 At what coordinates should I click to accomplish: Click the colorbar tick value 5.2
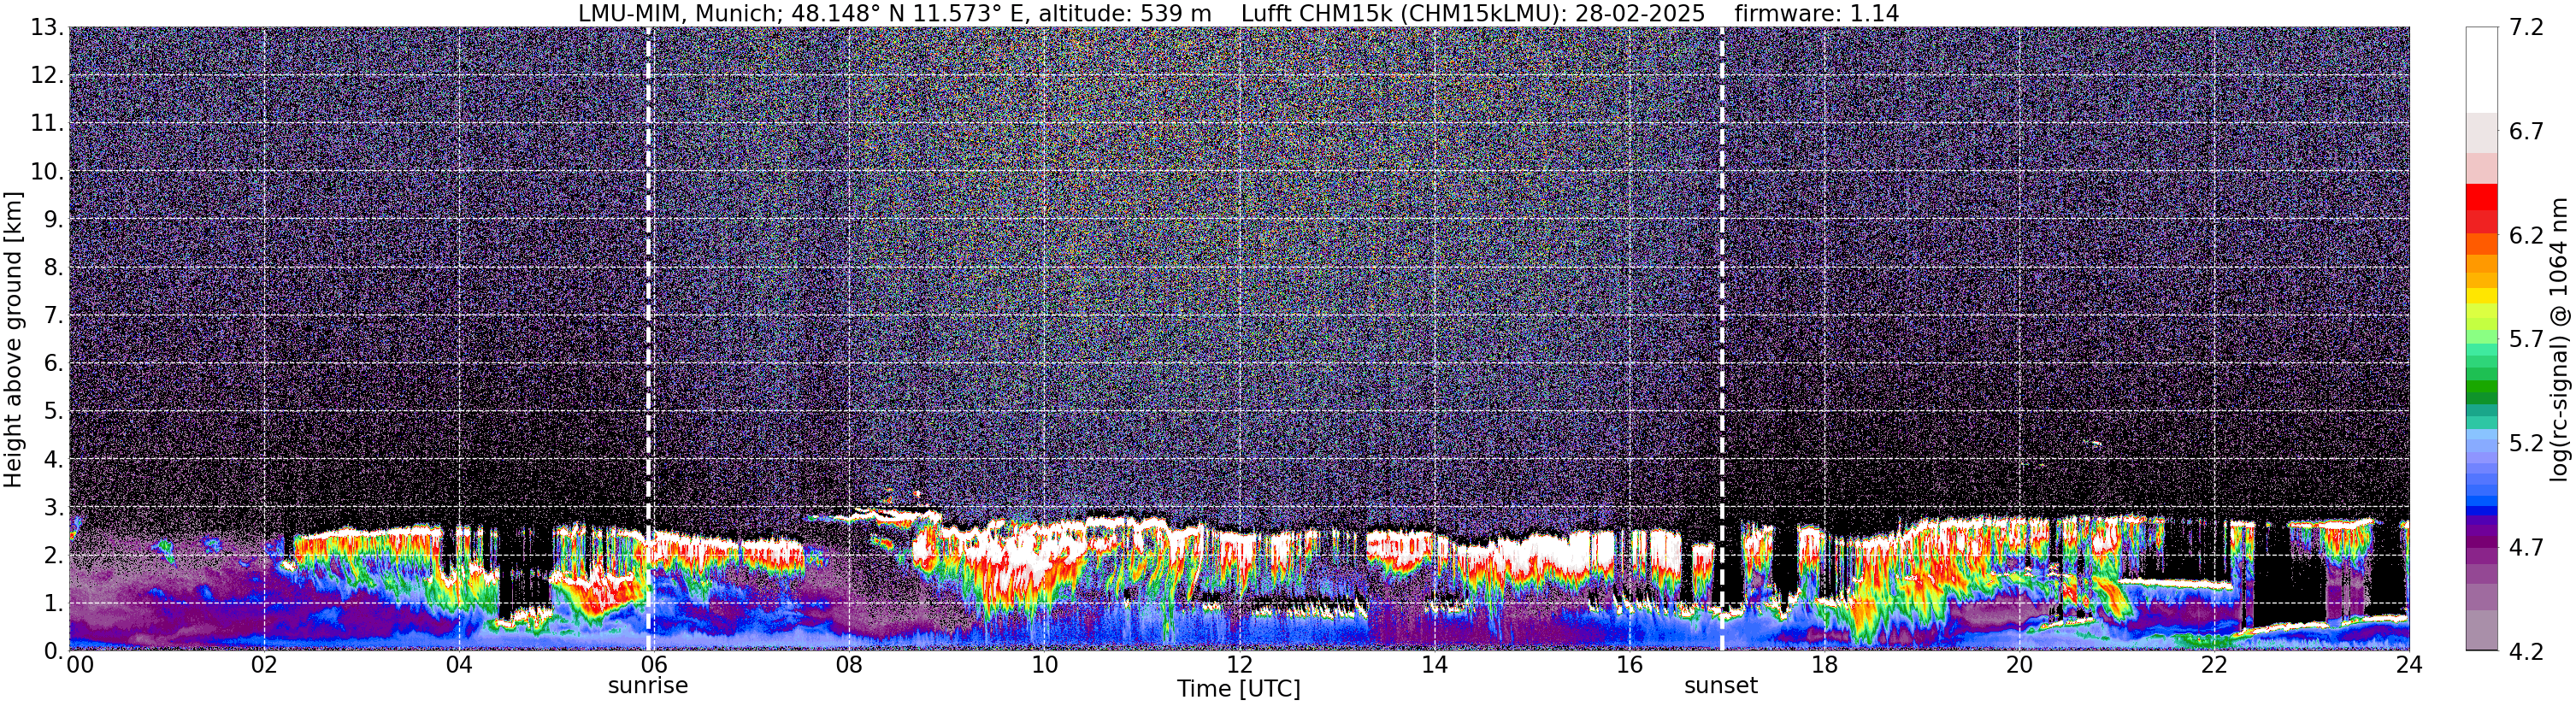pos(2527,444)
